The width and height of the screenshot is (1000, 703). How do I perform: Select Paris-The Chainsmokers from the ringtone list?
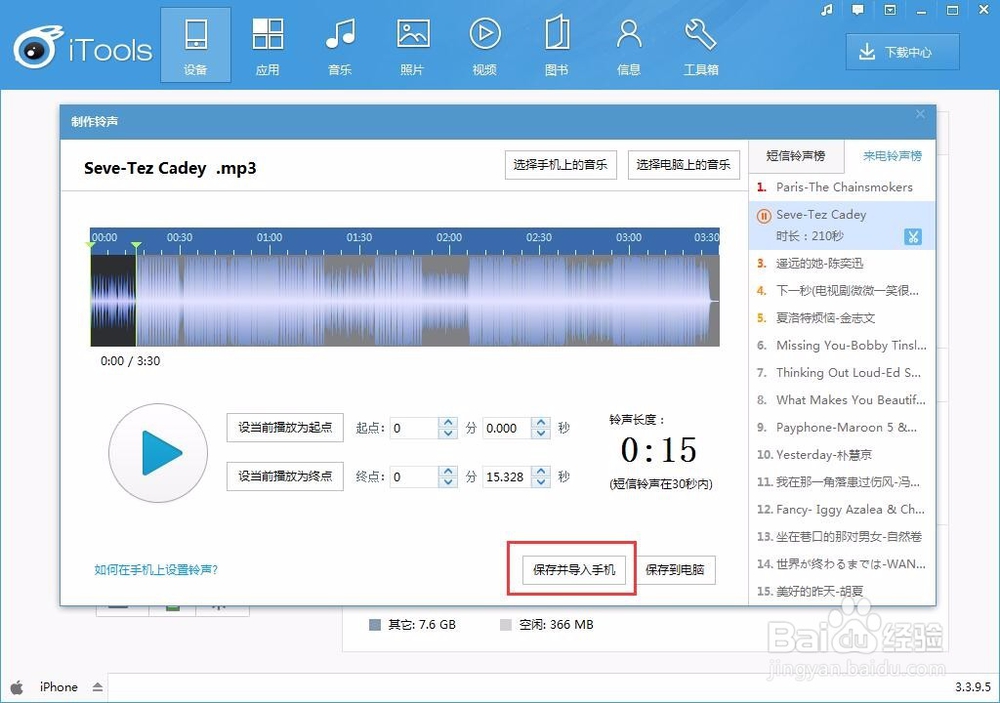(845, 187)
